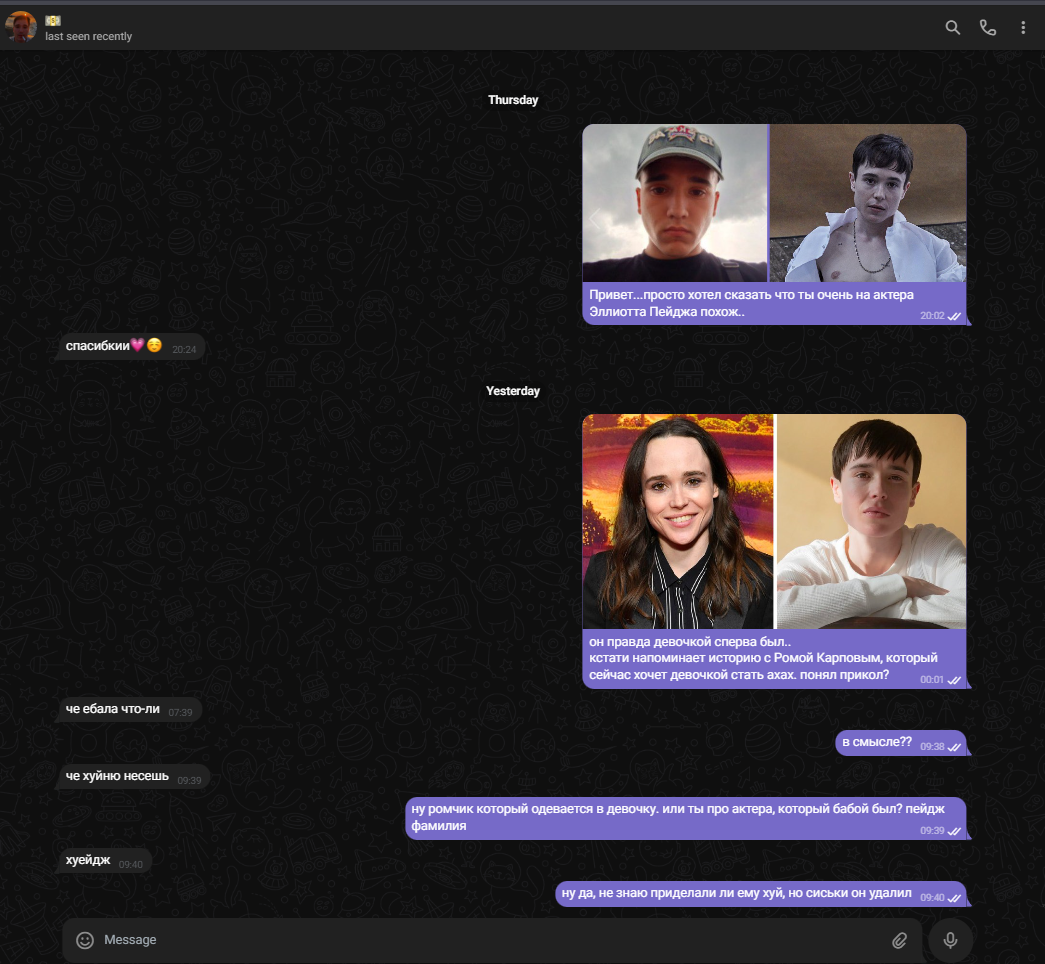Attach a file with the paperclip icon

coord(899,940)
